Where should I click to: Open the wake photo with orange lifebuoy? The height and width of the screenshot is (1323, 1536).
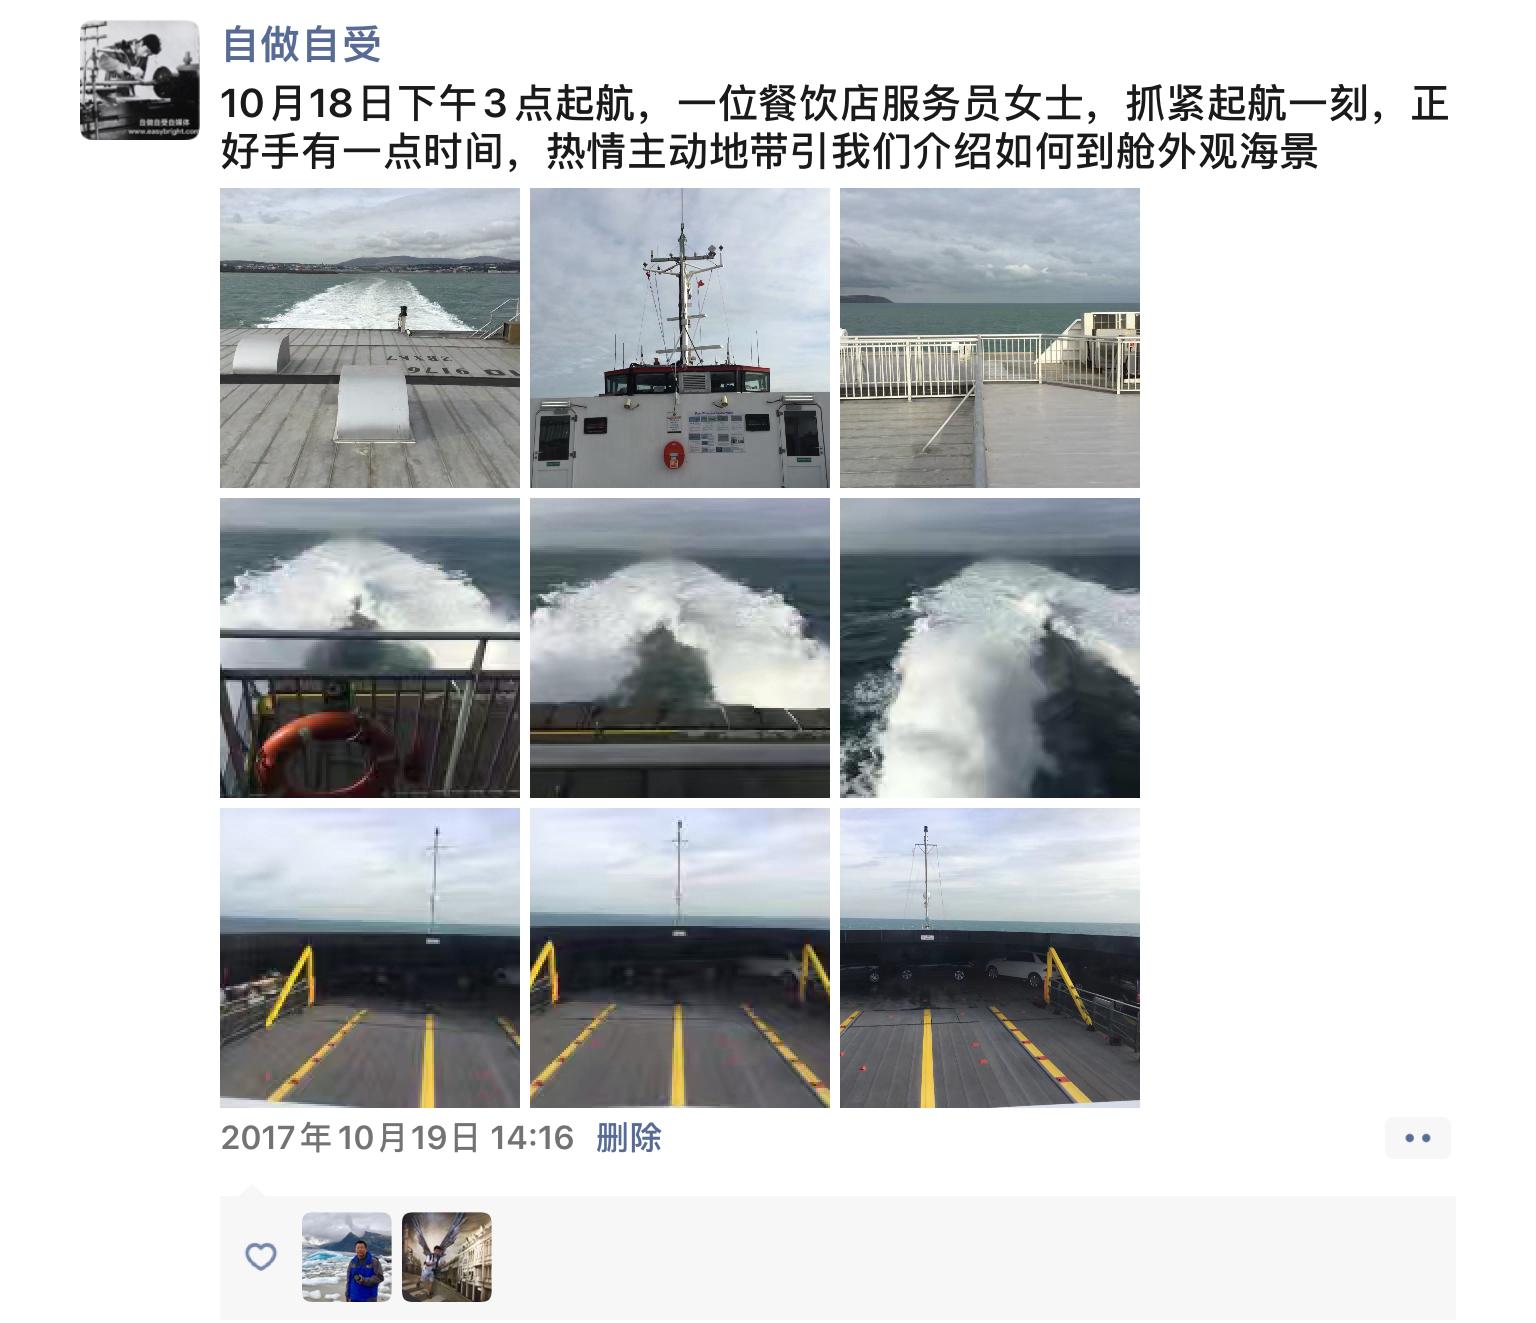370,648
